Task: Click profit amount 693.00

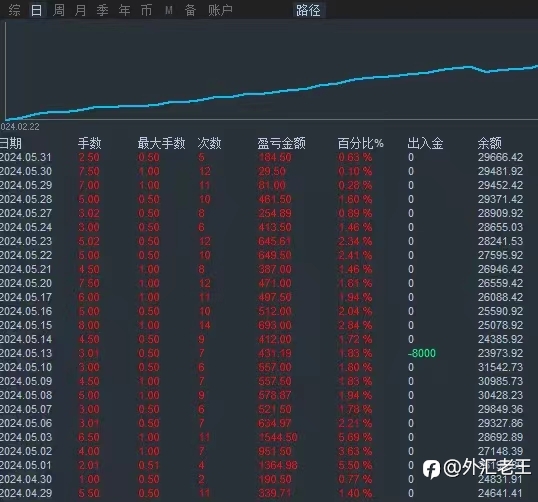Action: click(x=275, y=325)
